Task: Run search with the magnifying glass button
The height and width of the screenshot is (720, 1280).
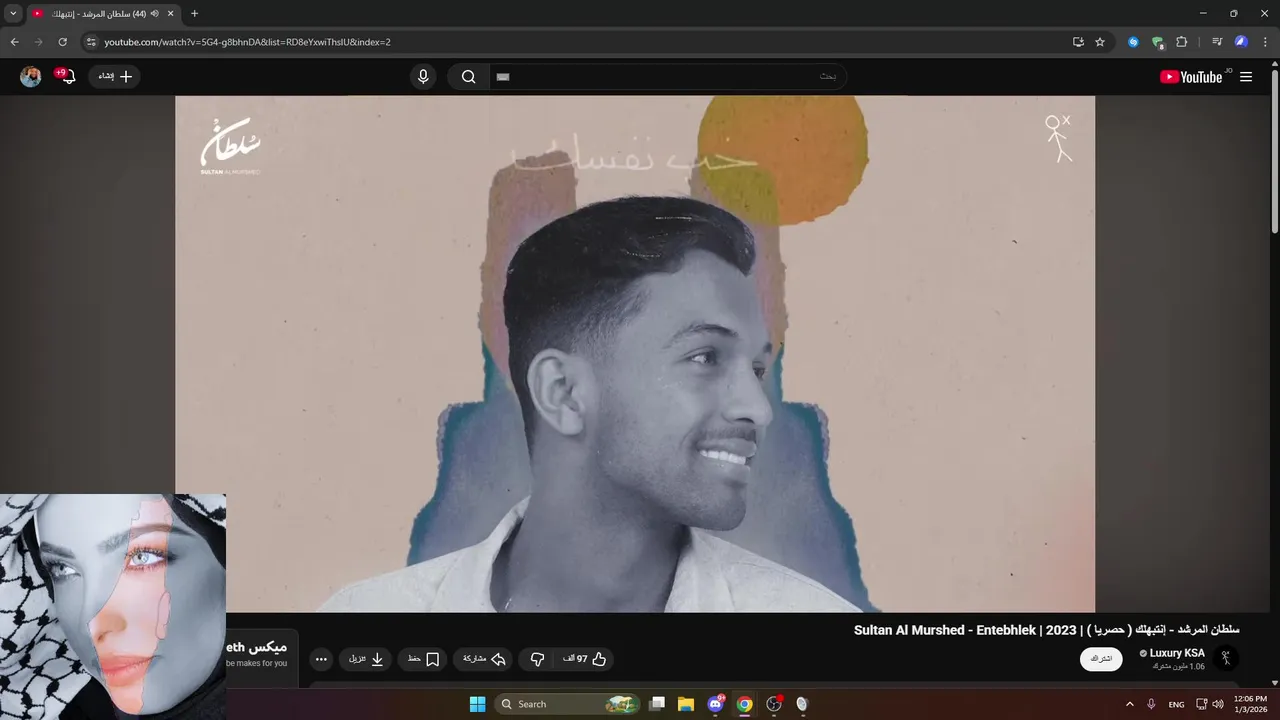Action: (x=468, y=77)
